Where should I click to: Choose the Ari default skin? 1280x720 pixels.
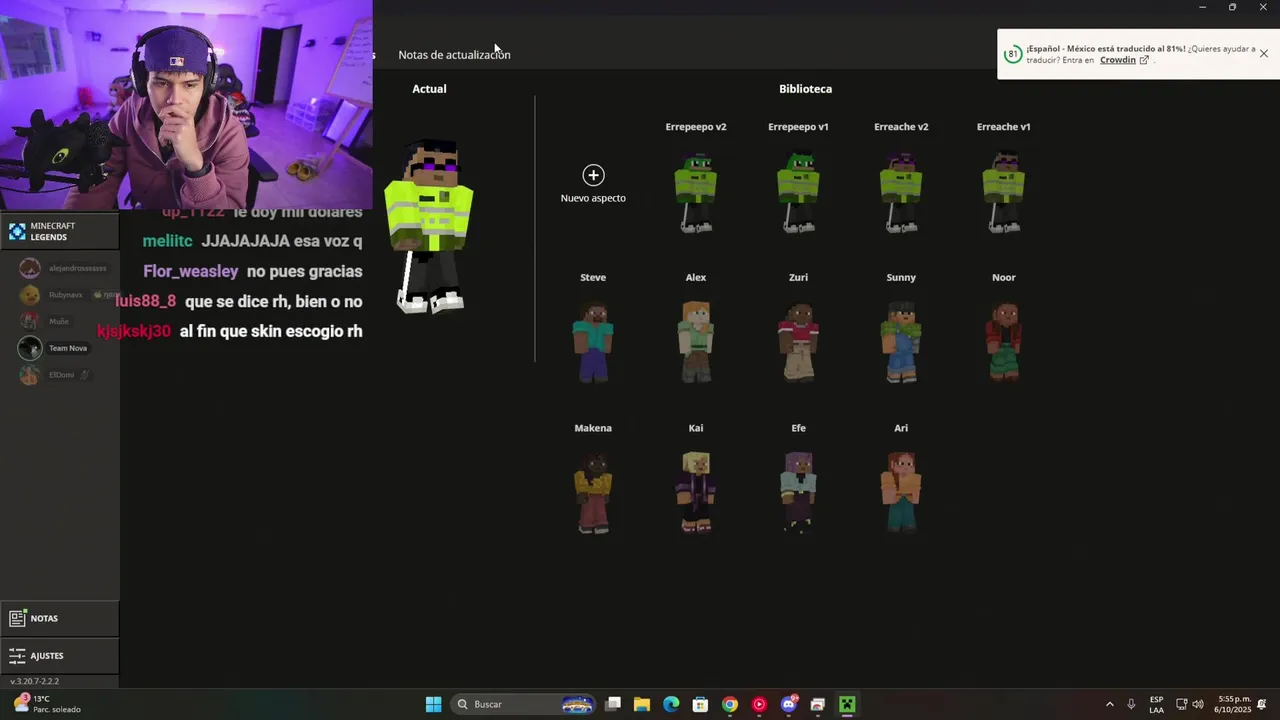coord(901,493)
